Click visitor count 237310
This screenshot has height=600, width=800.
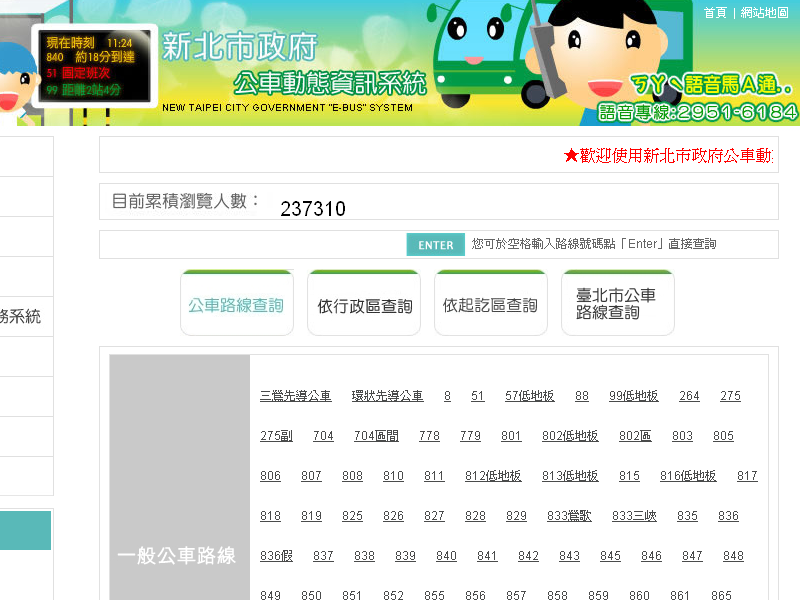pos(313,209)
